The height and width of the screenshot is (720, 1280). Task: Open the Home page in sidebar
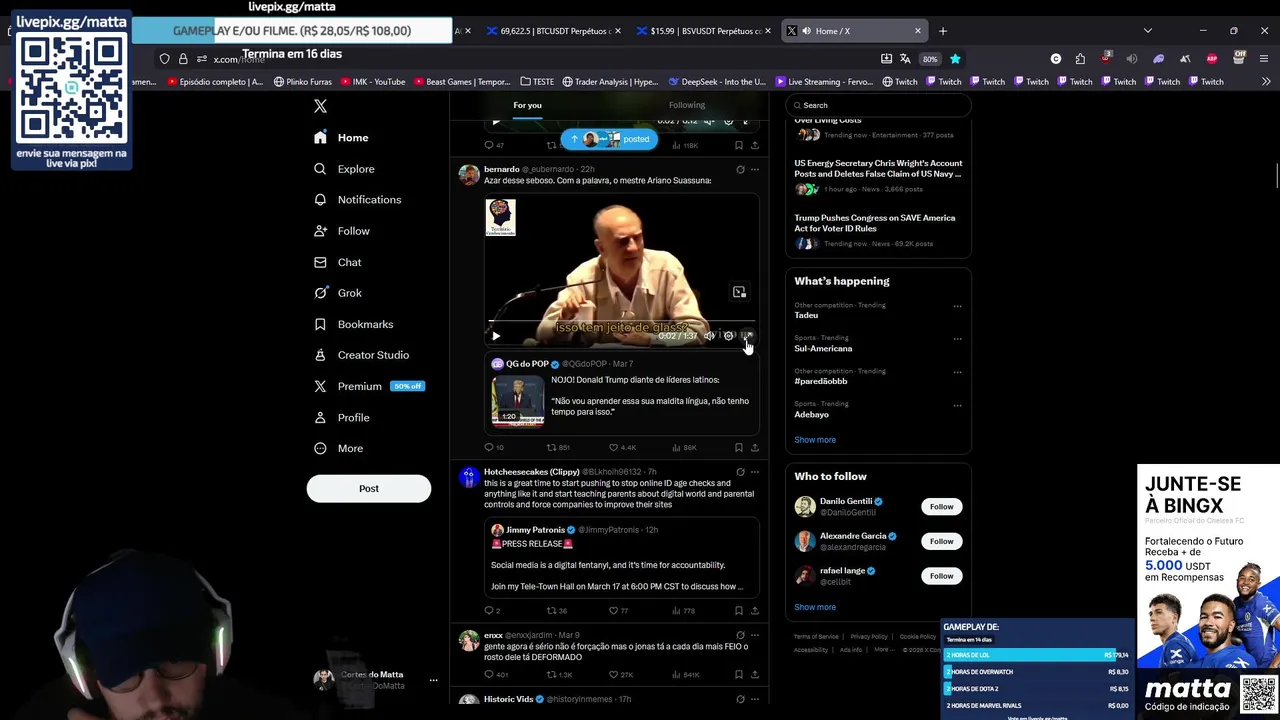pyautogui.click(x=341, y=138)
